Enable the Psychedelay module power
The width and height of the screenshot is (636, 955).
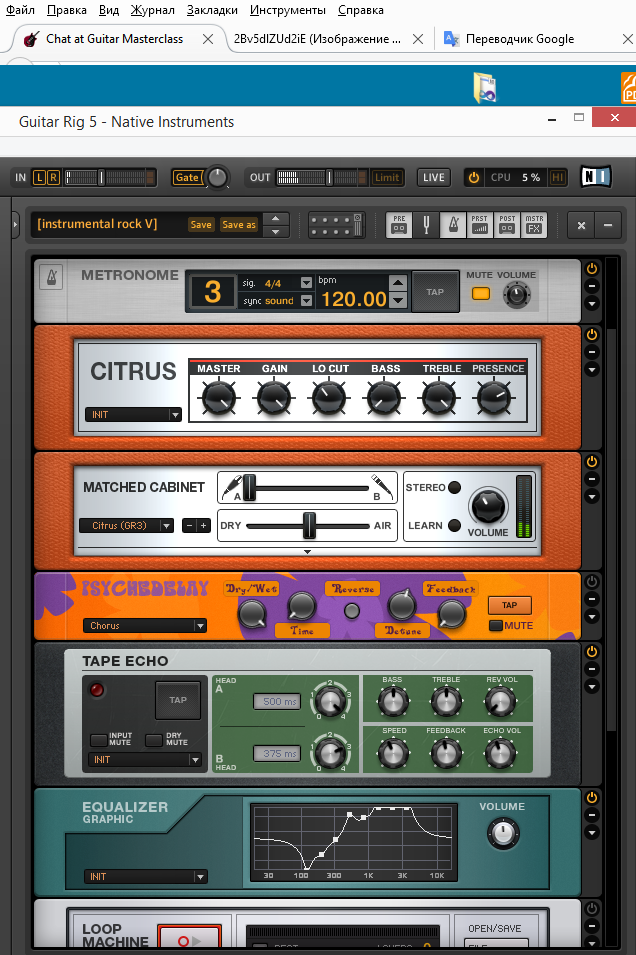(x=592, y=582)
